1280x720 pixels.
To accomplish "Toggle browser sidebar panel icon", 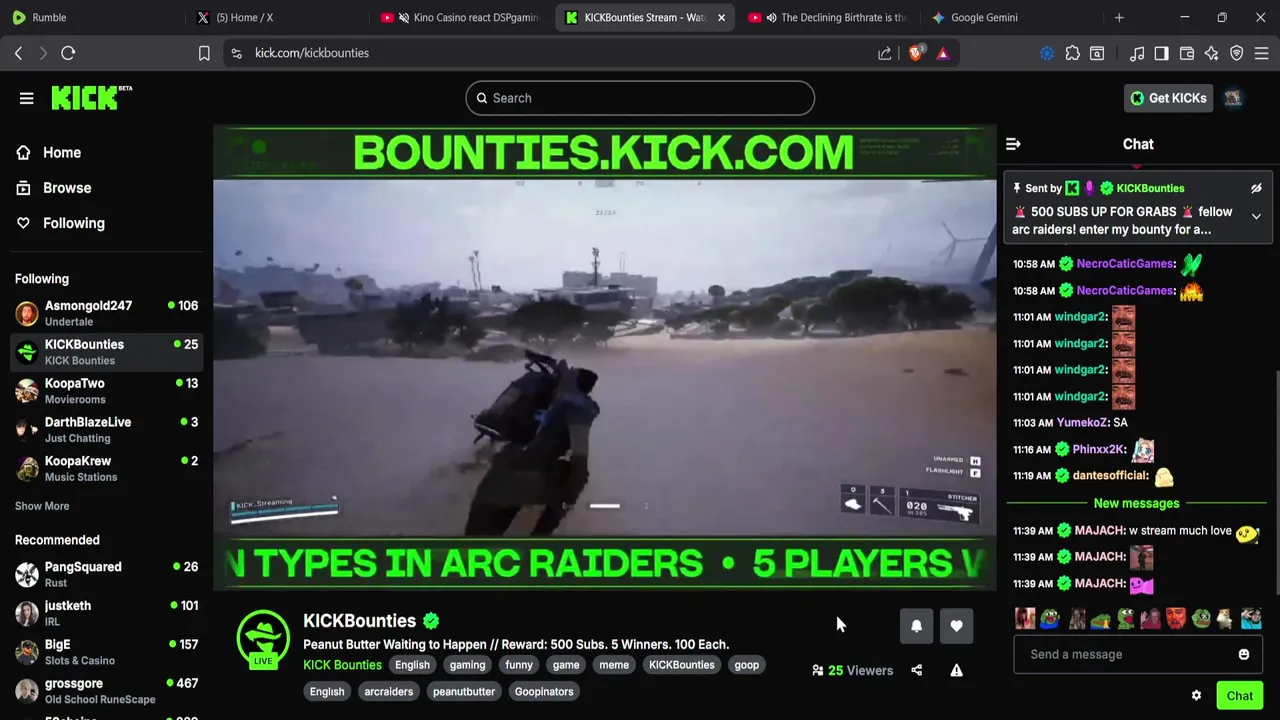I will pyautogui.click(x=1161, y=53).
